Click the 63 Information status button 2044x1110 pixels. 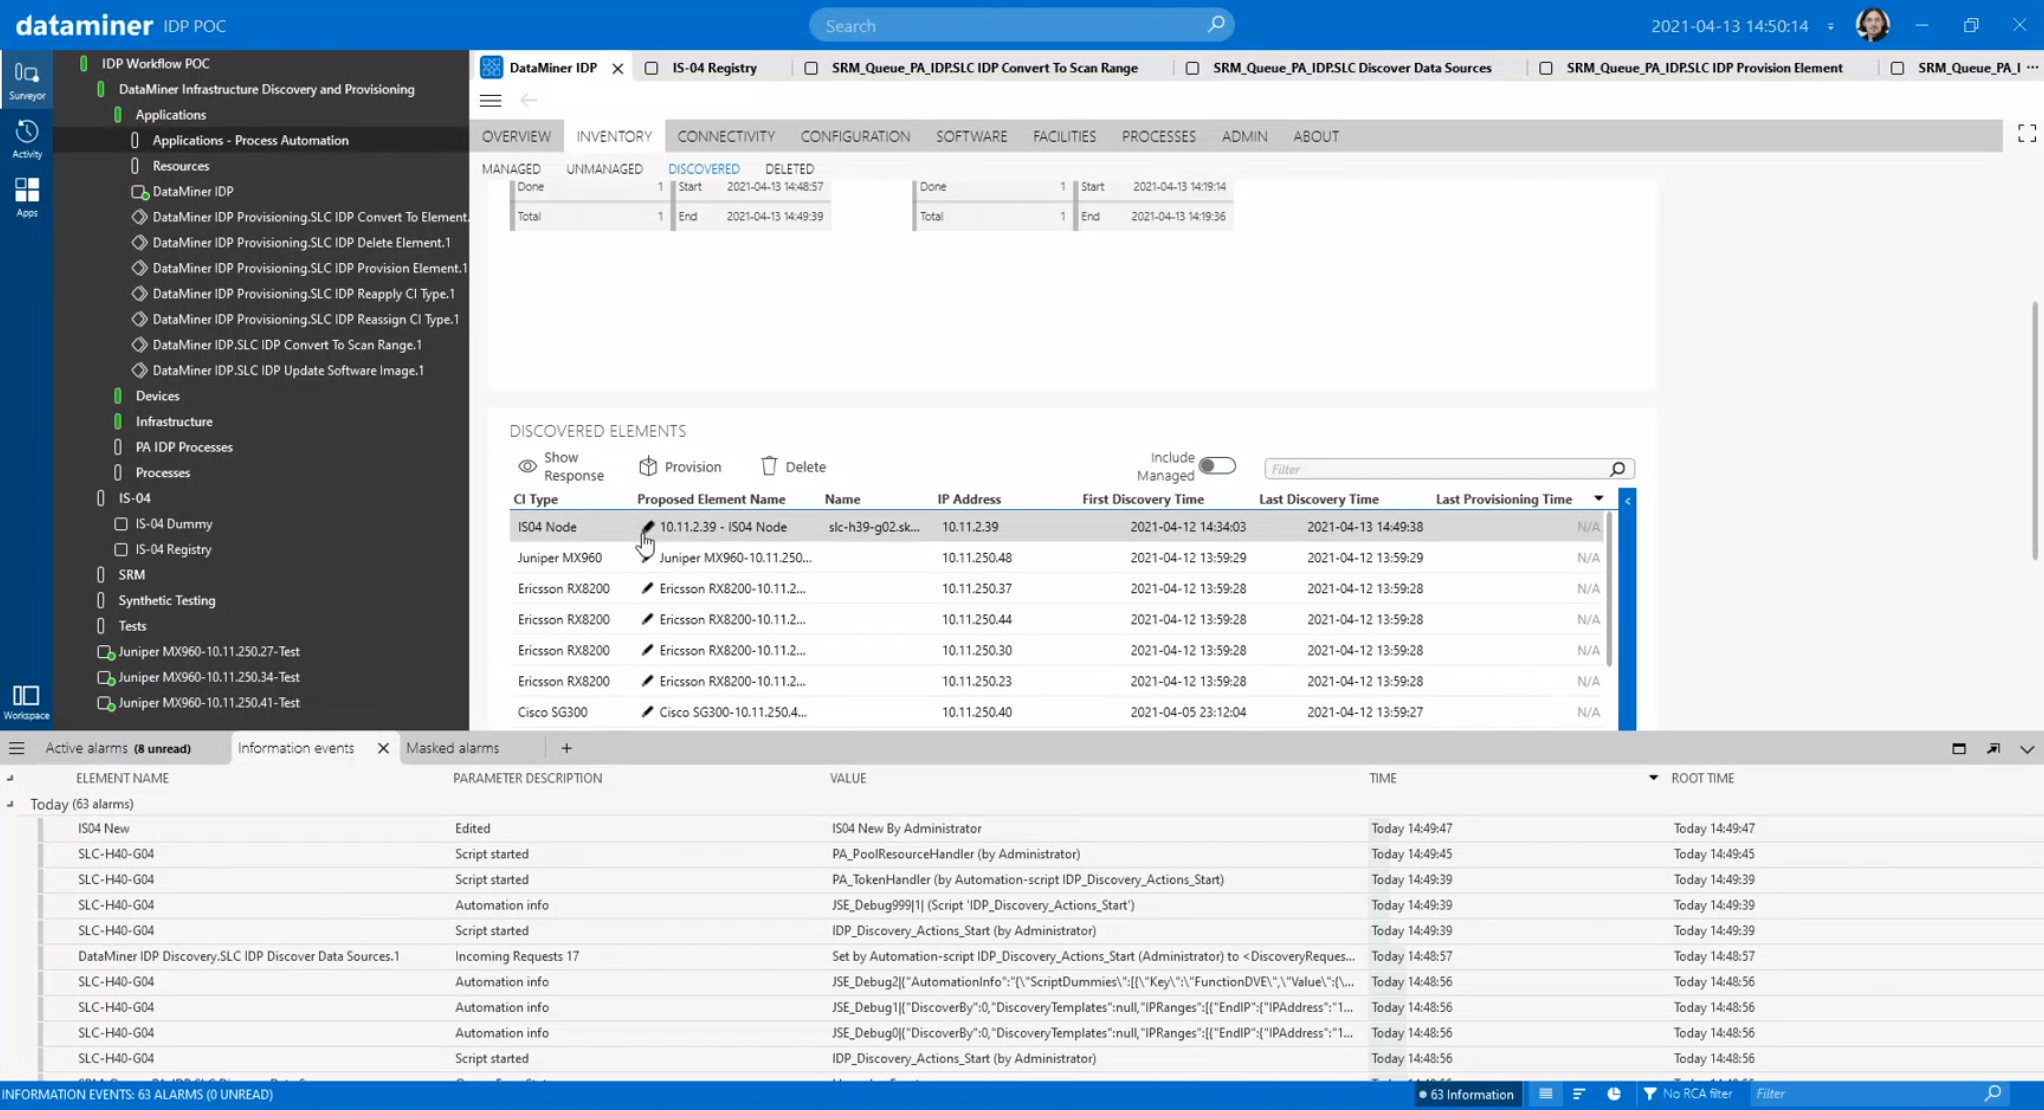click(x=1466, y=1094)
